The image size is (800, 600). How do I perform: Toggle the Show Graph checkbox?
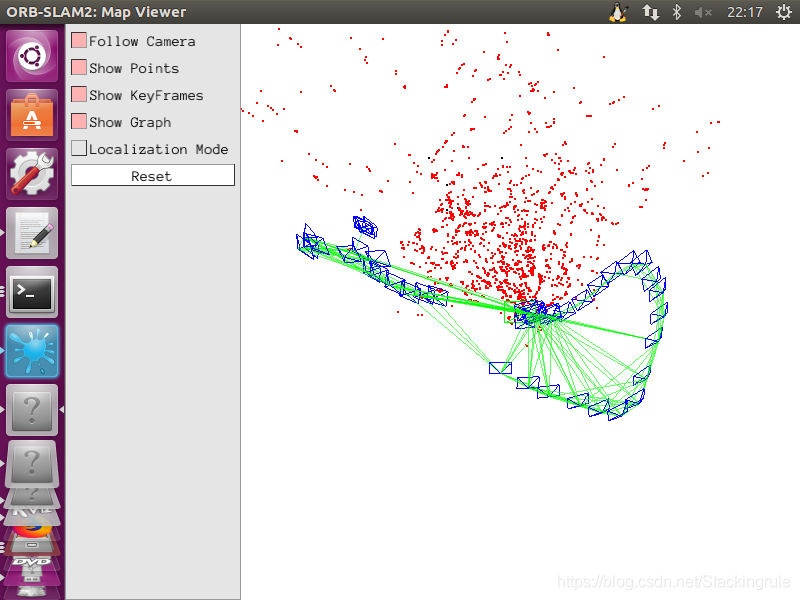click(x=79, y=121)
